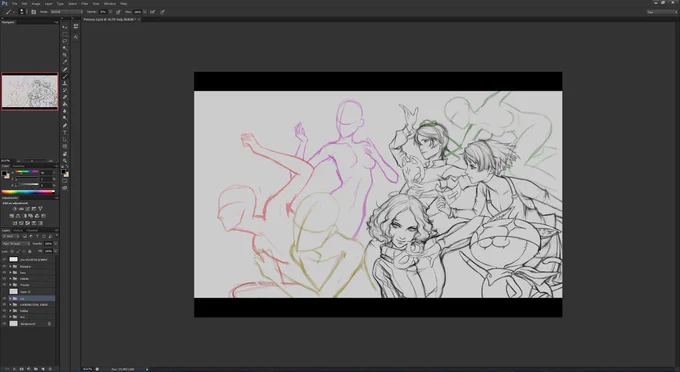The height and width of the screenshot is (372, 680).
Task: Select the Move tool
Action: click(65, 27)
